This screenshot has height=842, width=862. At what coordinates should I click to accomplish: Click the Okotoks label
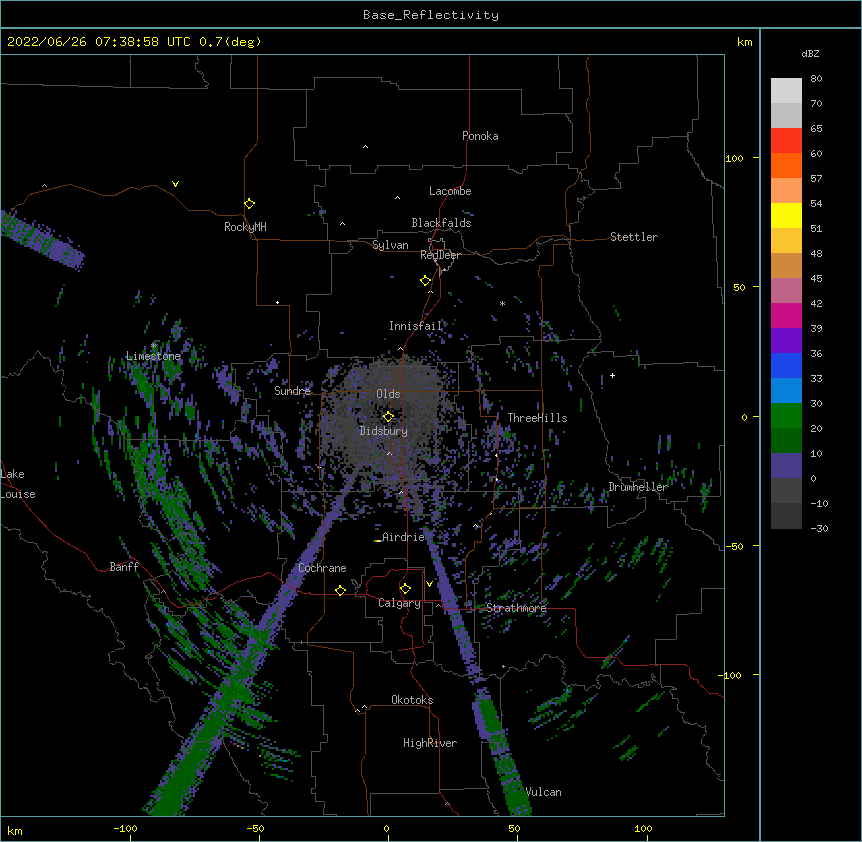[412, 700]
